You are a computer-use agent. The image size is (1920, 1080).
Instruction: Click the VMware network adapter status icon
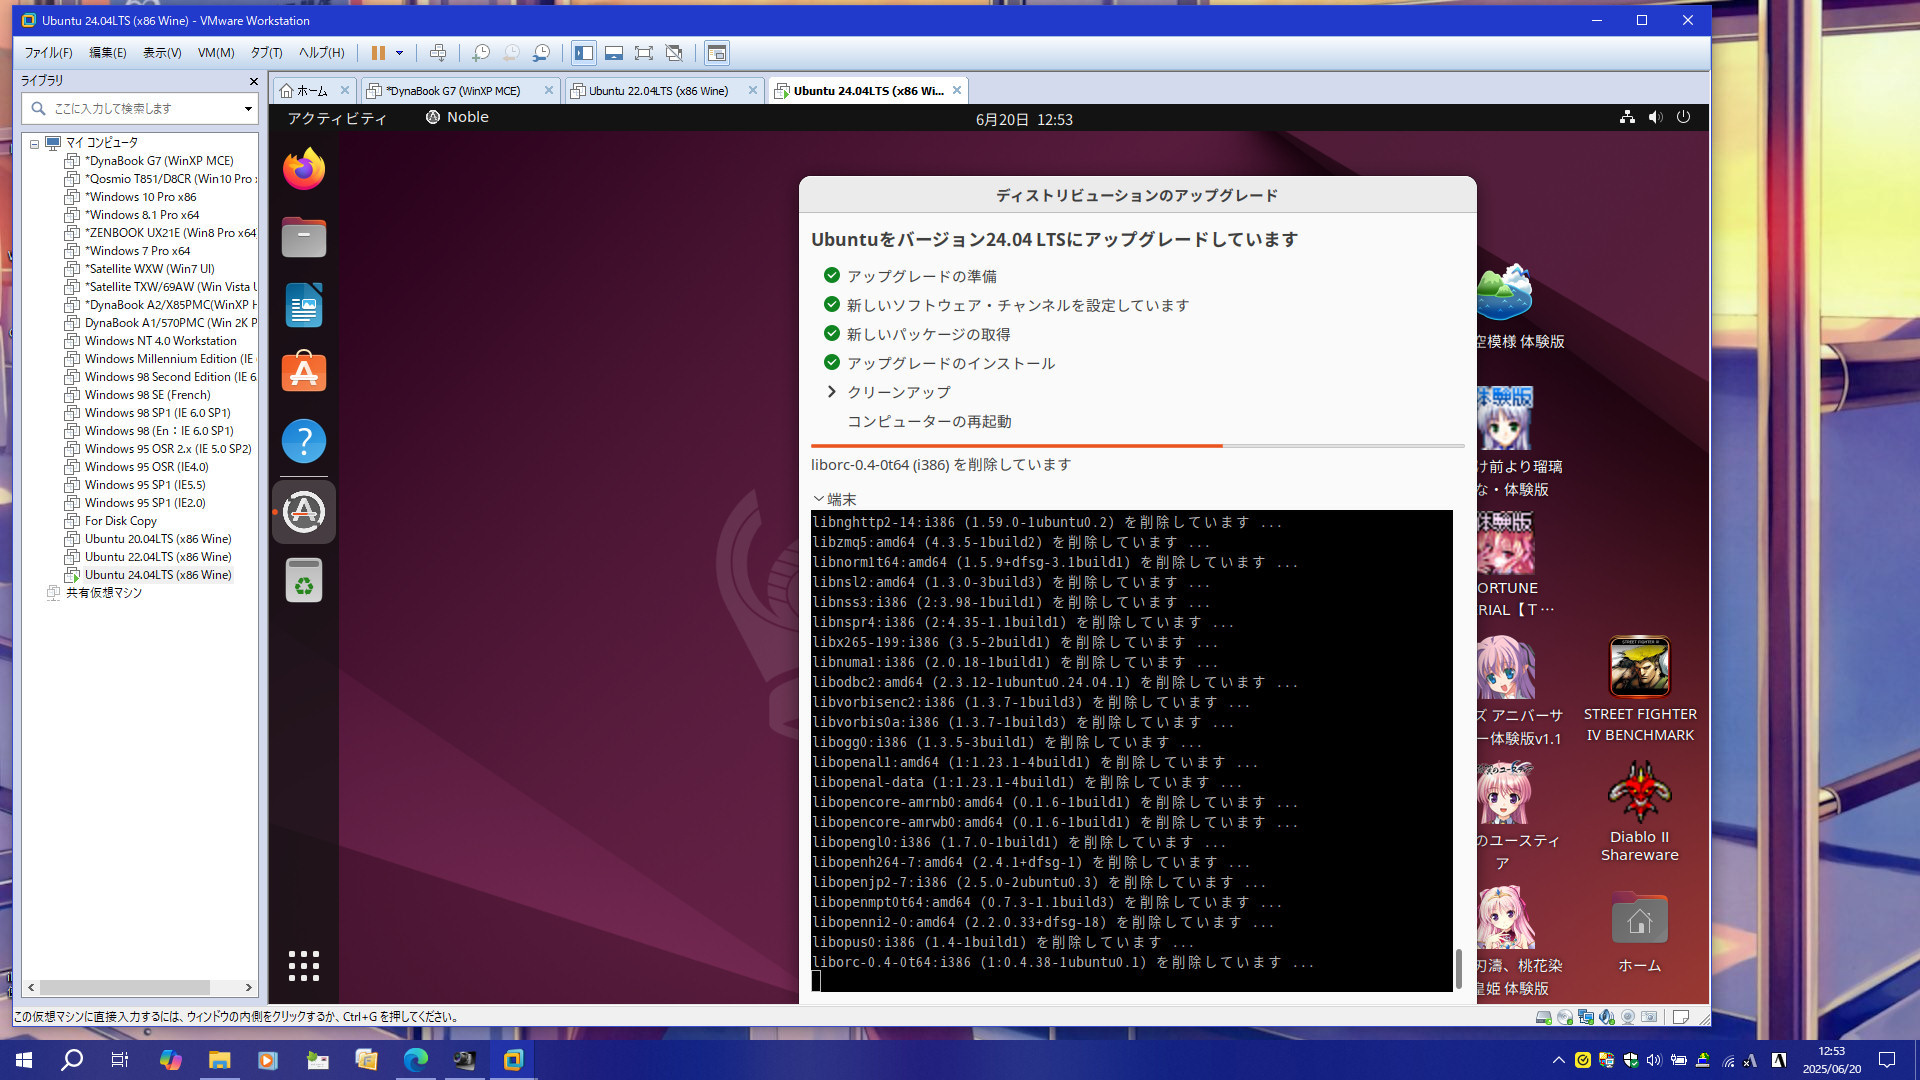point(1585,1017)
